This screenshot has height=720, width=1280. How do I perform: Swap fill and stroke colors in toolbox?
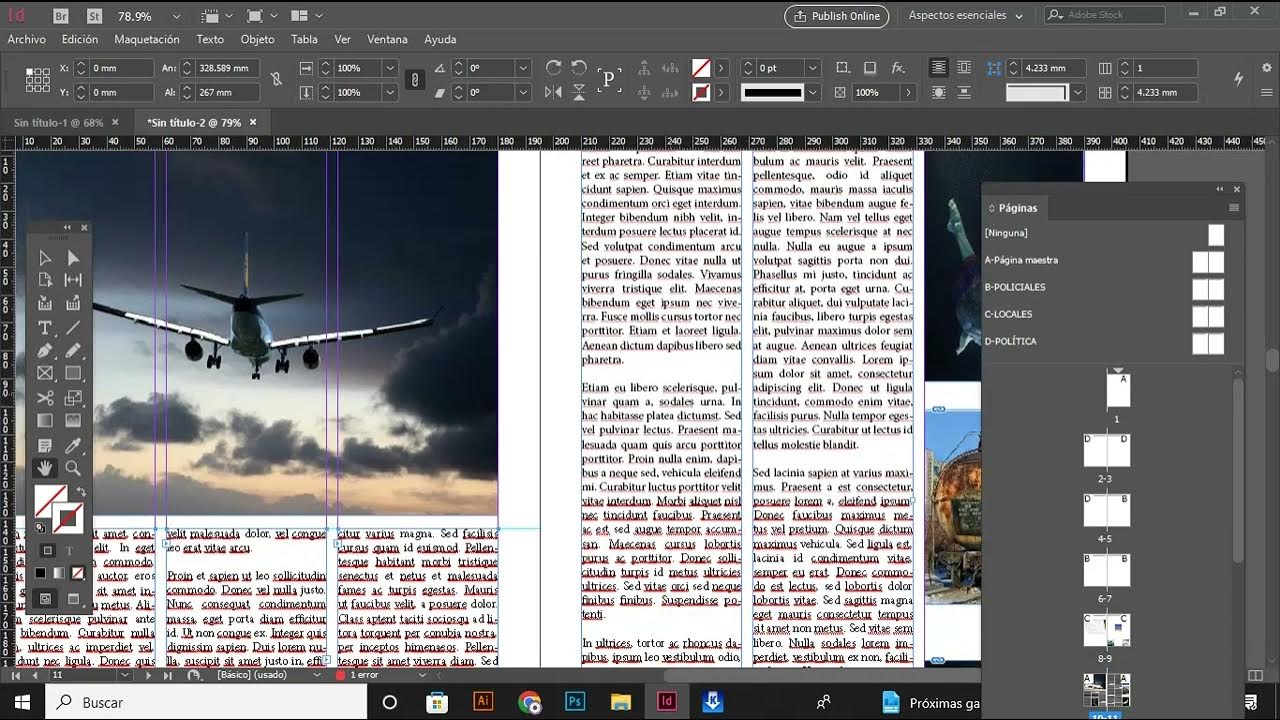(x=81, y=492)
